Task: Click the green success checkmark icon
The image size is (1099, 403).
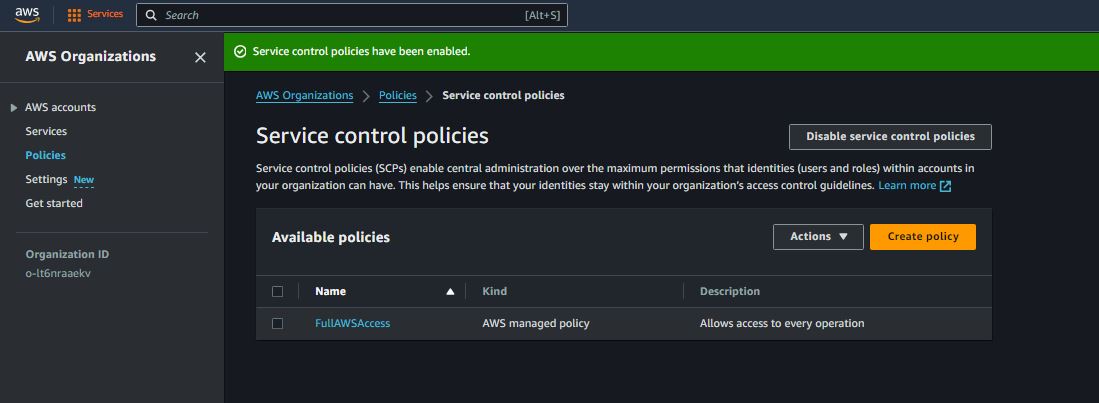Action: pos(240,51)
